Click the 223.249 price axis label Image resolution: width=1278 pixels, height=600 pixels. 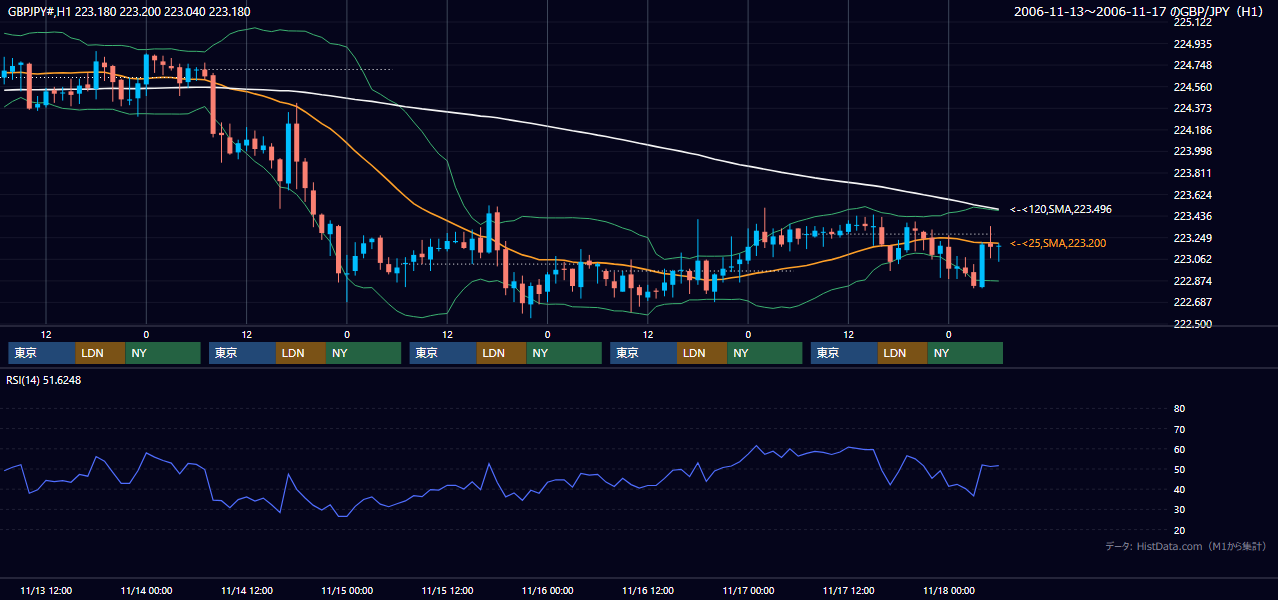tap(1193, 238)
